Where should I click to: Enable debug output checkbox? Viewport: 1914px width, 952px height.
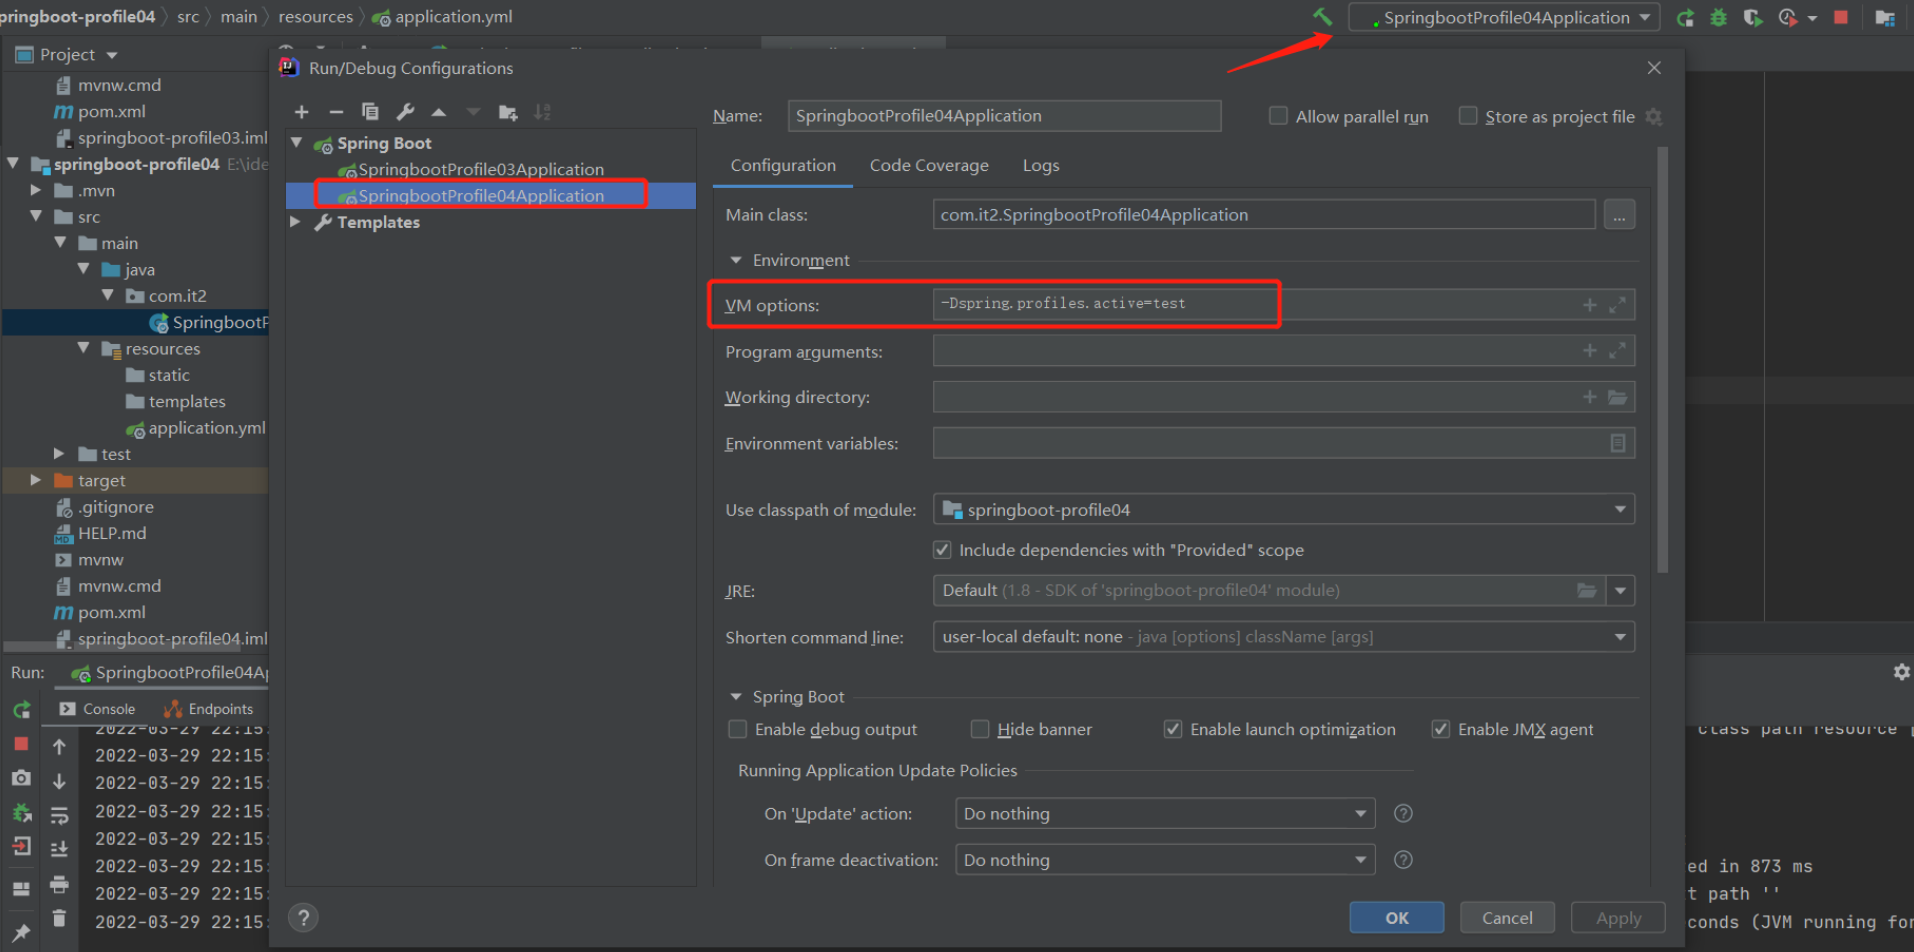(738, 729)
